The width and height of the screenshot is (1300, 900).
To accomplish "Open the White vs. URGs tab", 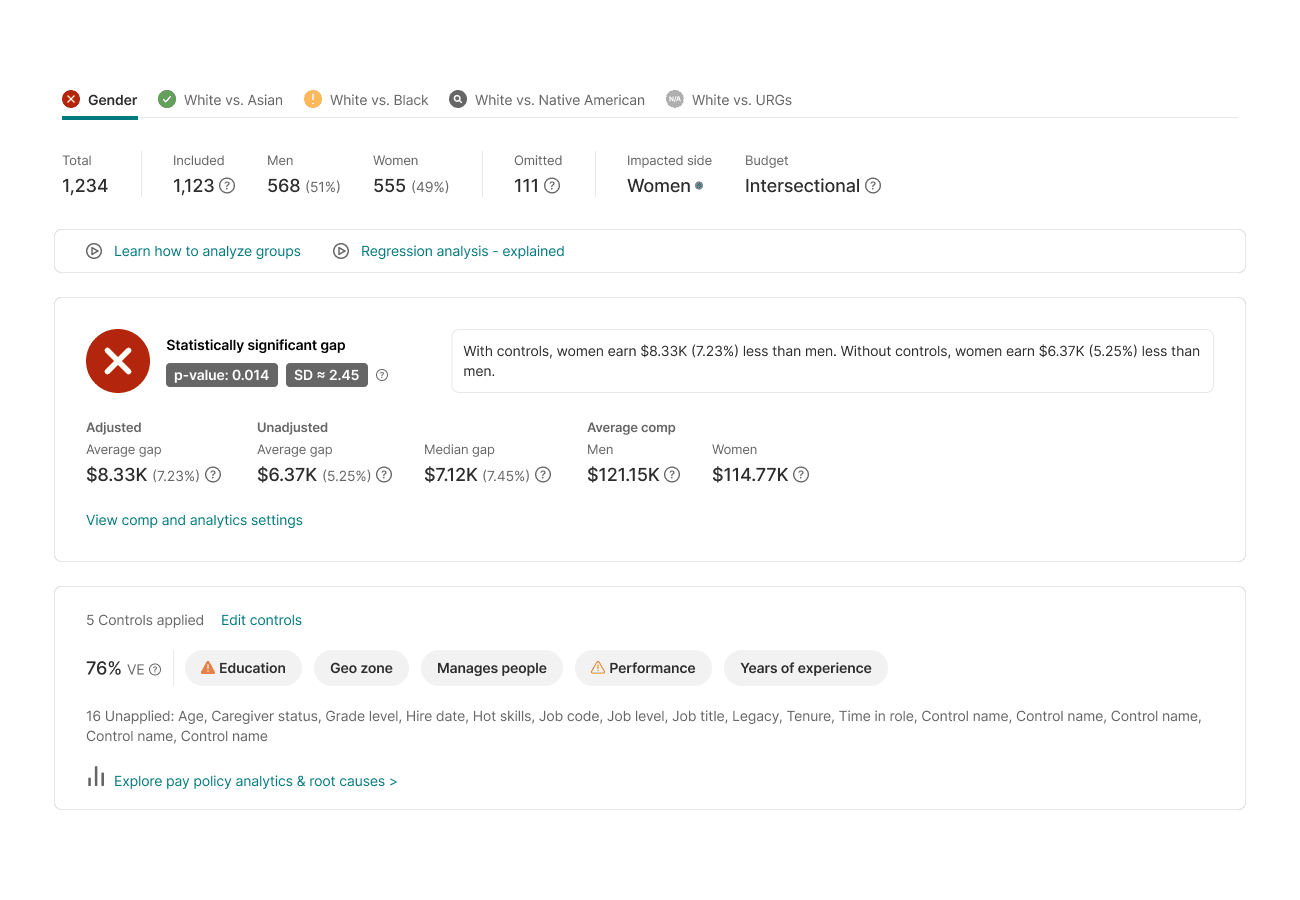I will pos(729,100).
